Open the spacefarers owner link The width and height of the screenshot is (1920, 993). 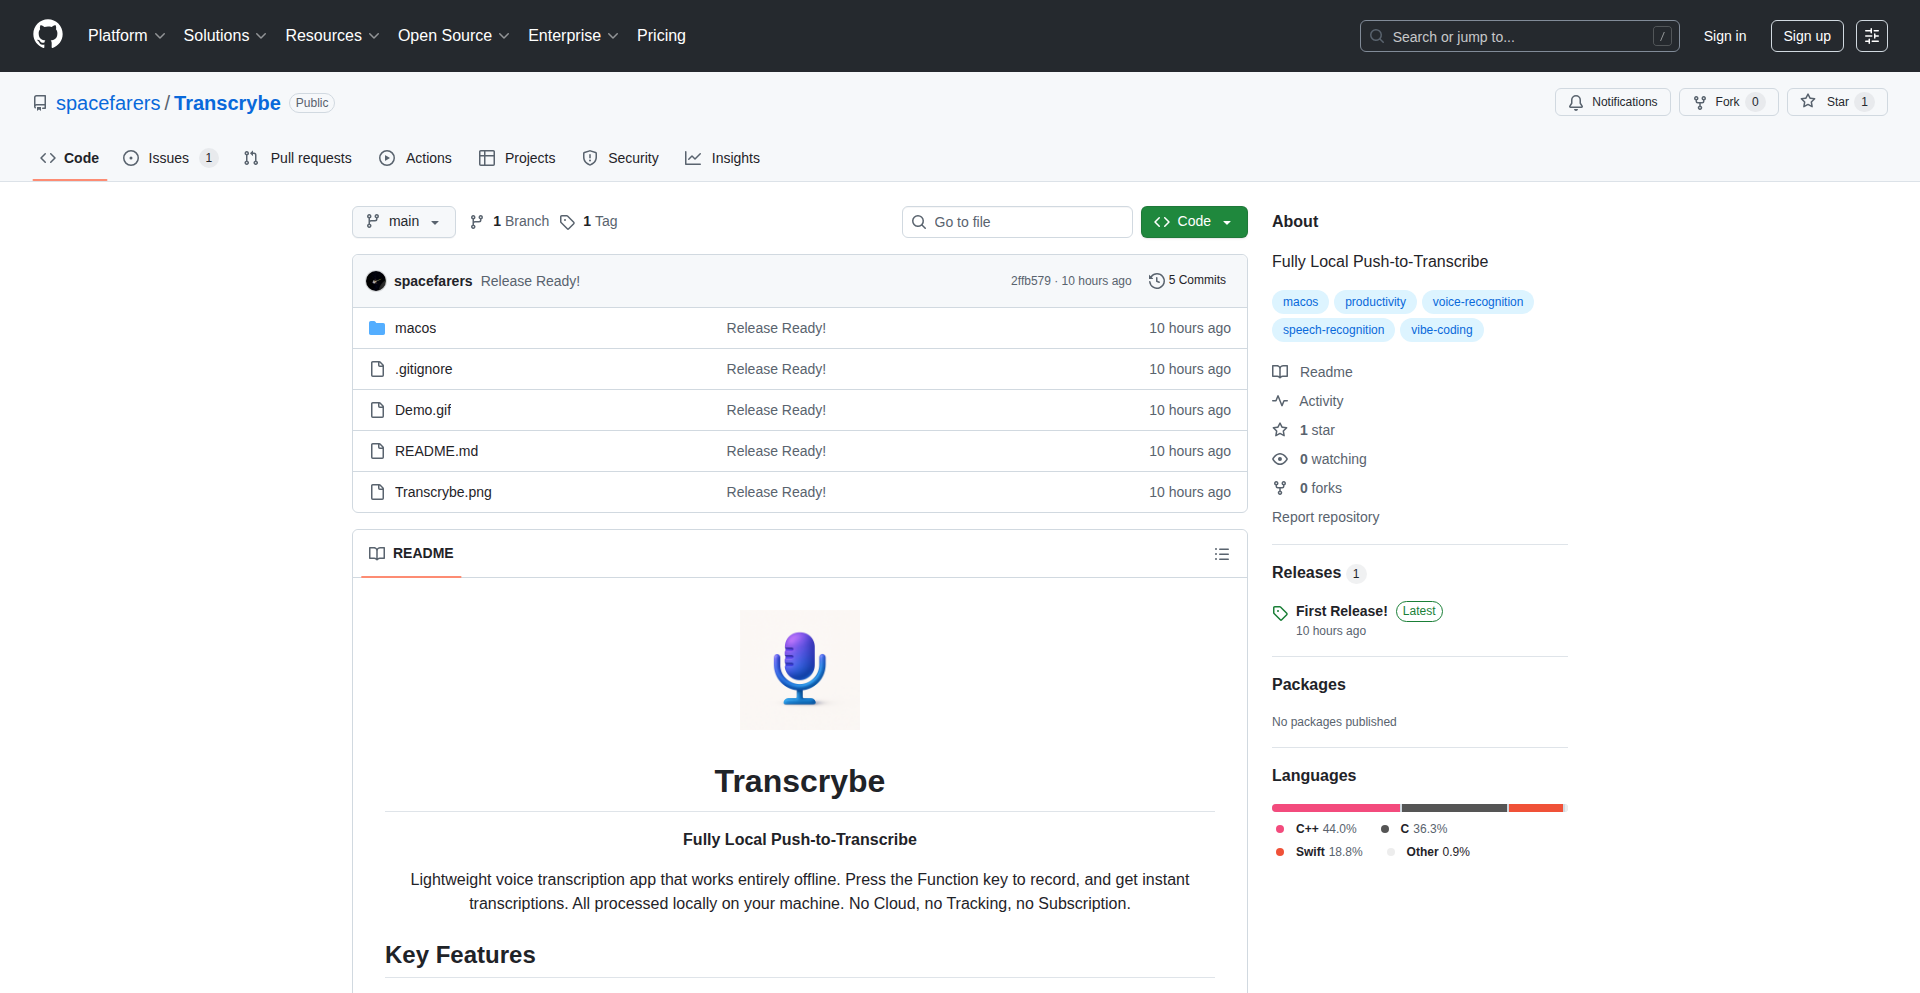[108, 103]
